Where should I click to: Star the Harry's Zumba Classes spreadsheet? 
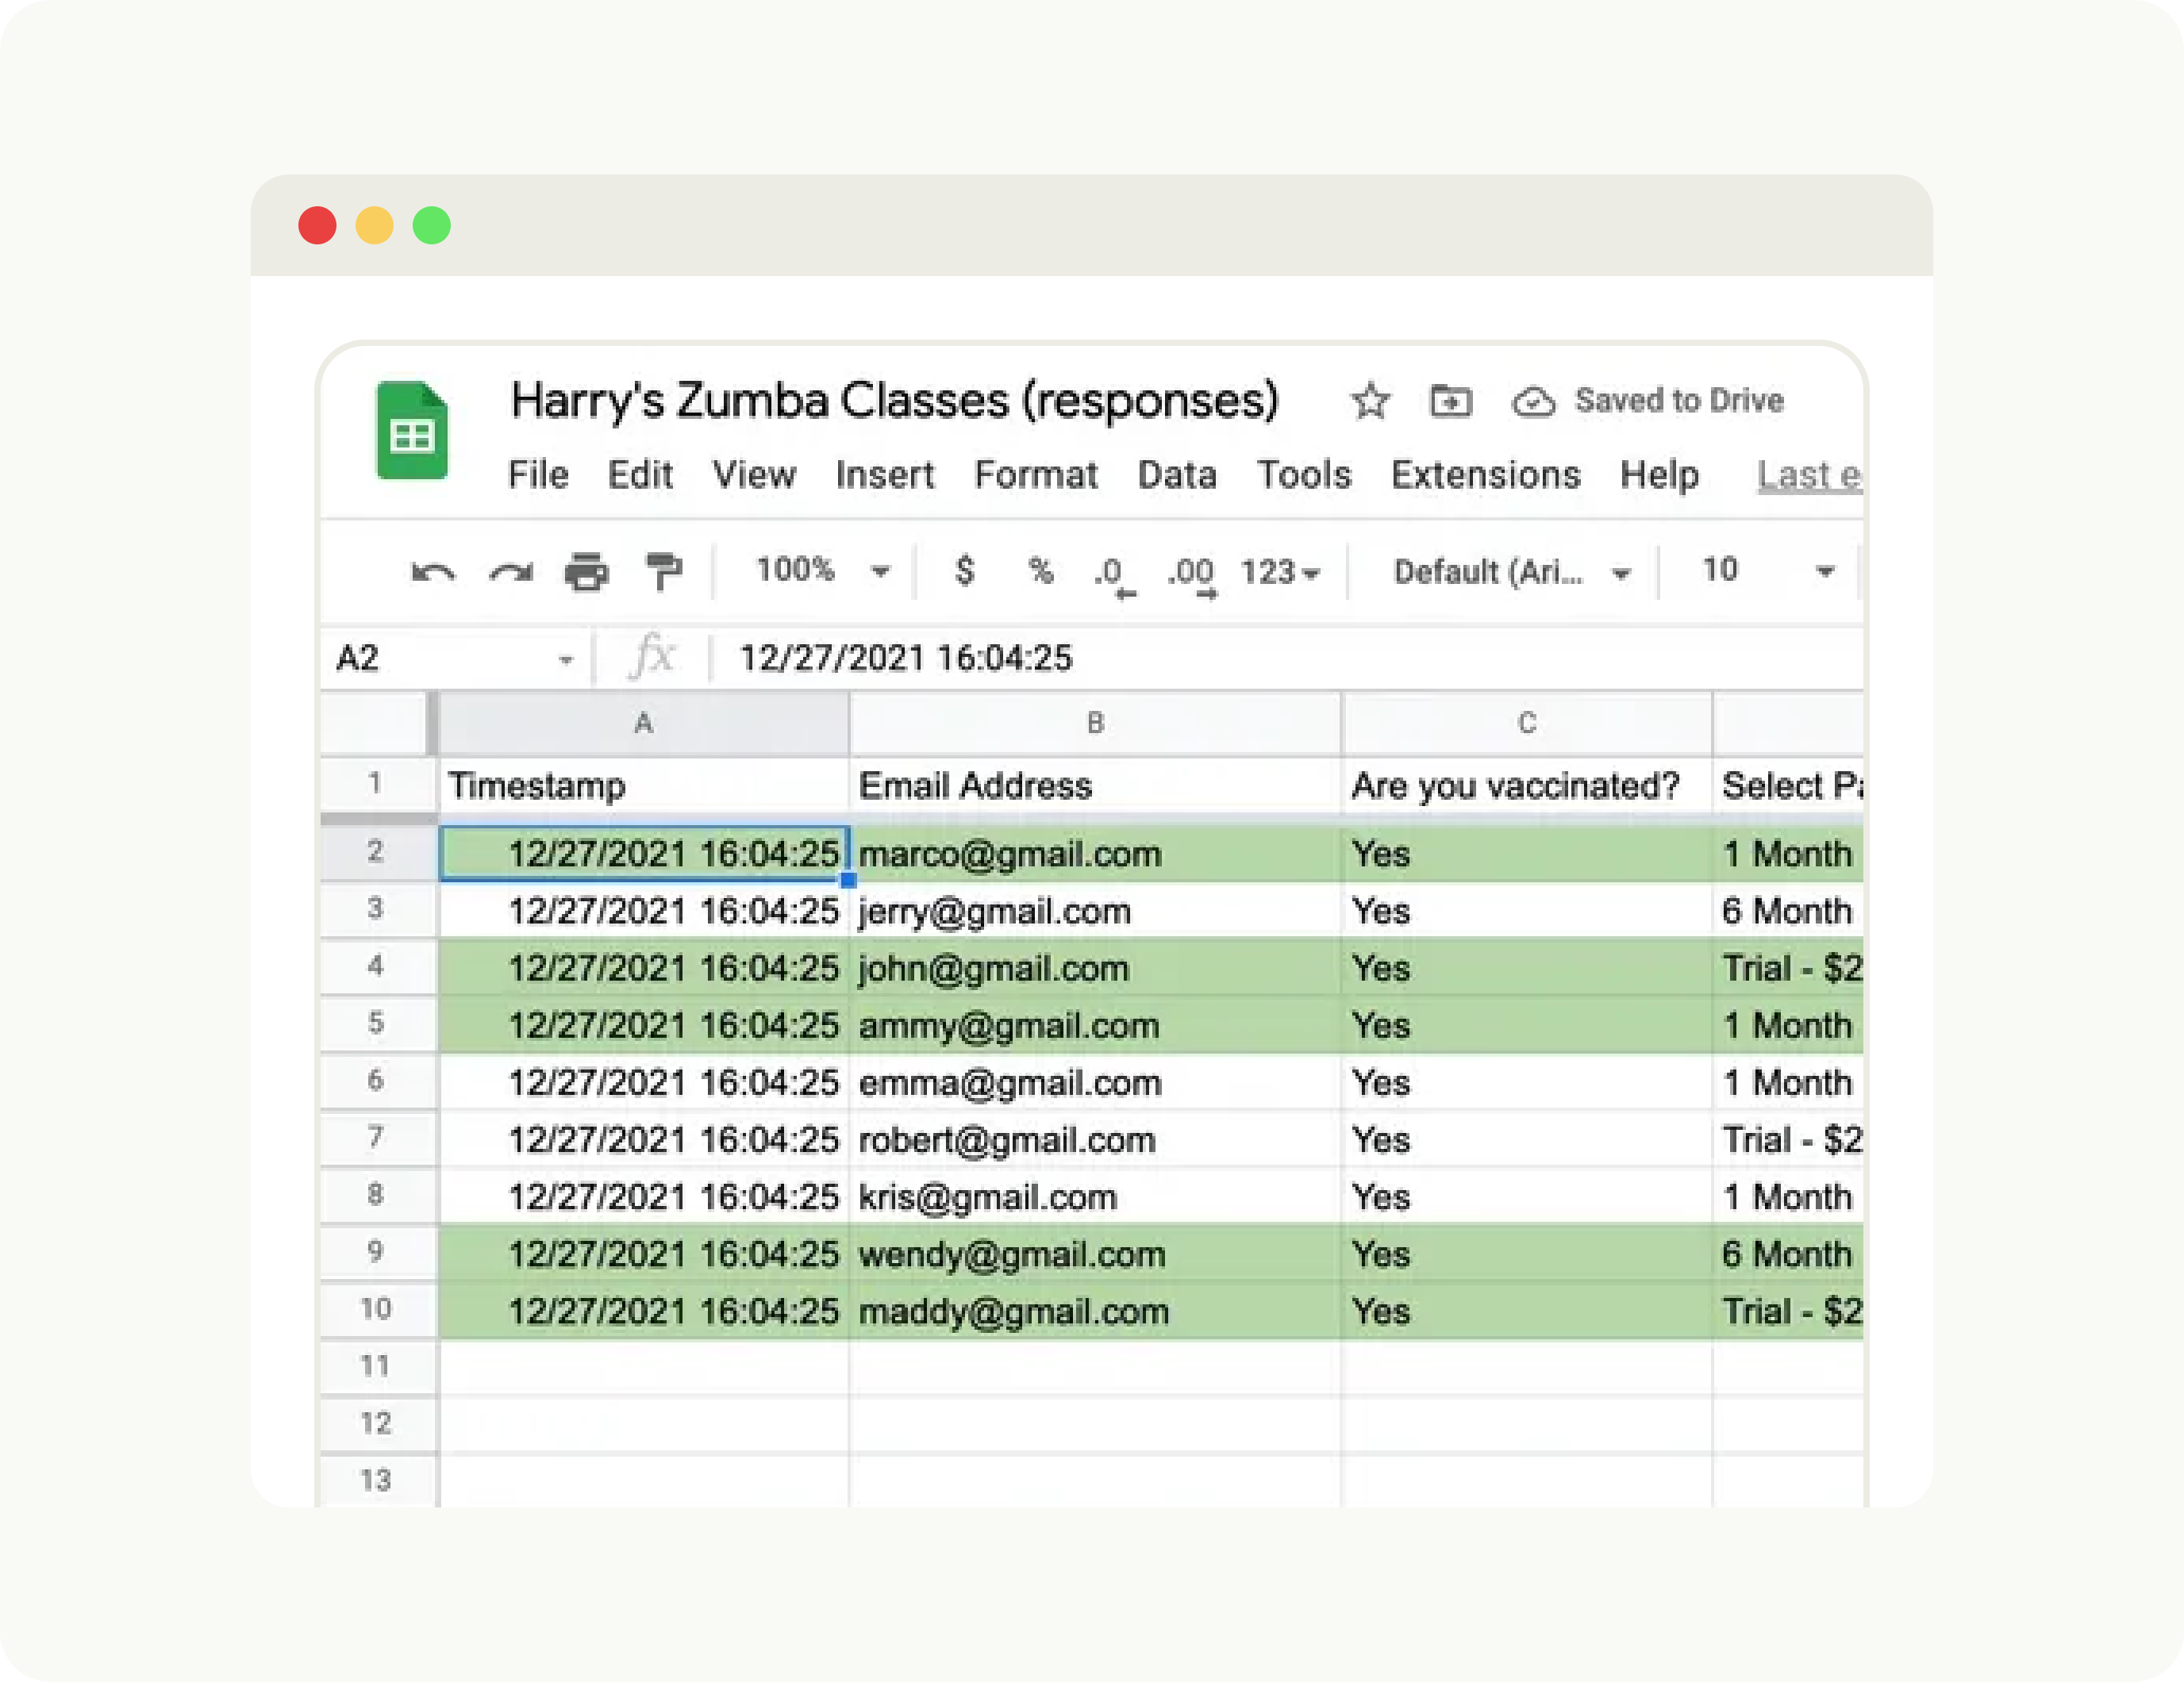(1370, 400)
